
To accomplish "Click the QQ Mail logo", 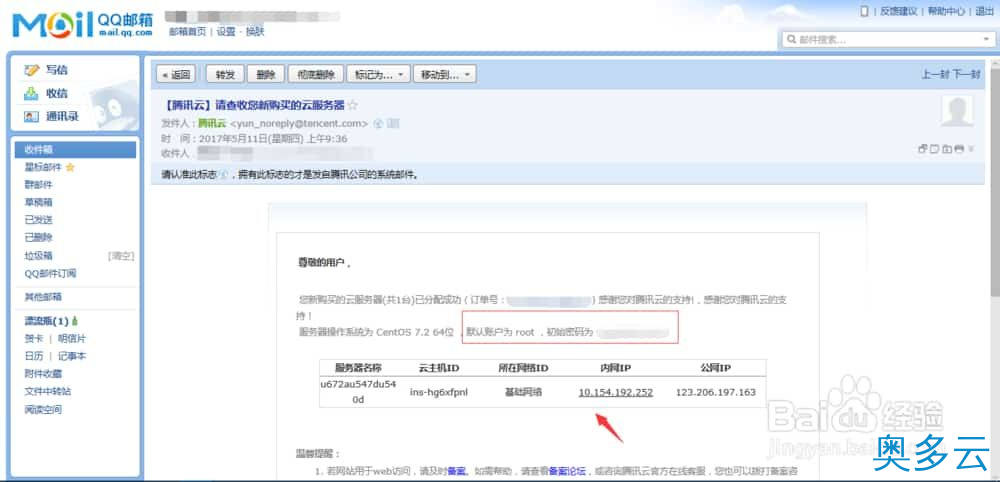I will (82, 24).
